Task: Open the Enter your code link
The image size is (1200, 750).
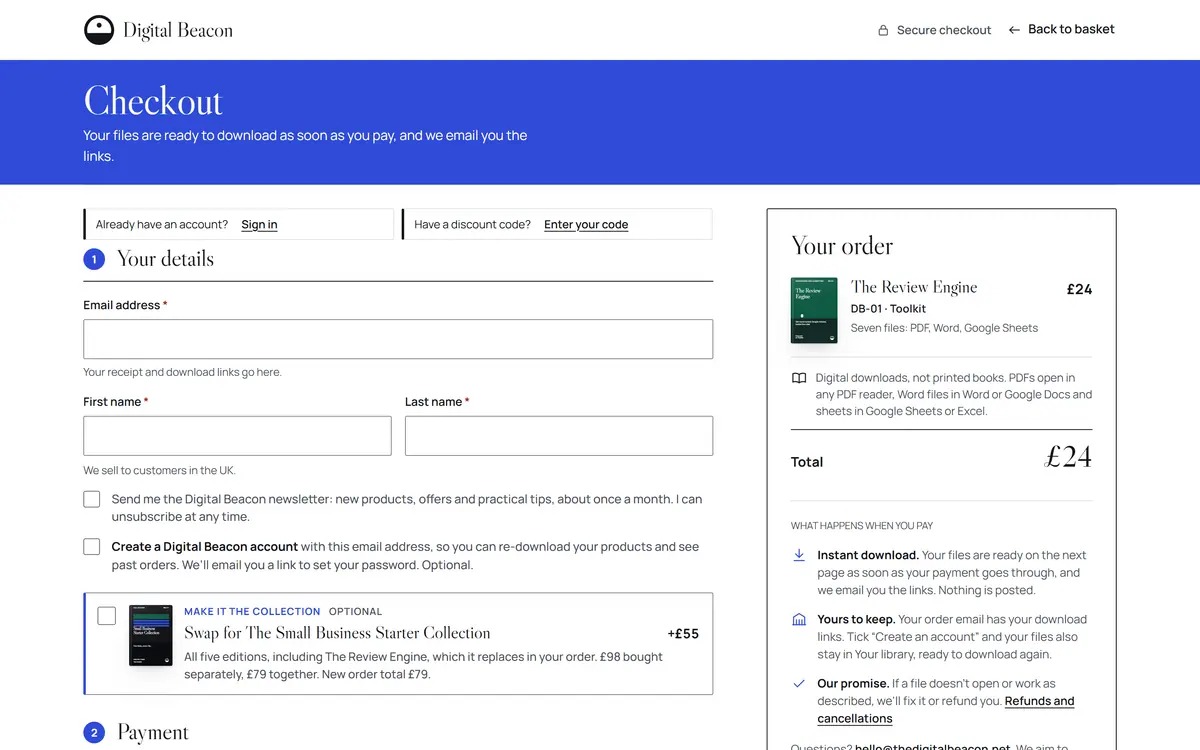Action: tap(586, 225)
